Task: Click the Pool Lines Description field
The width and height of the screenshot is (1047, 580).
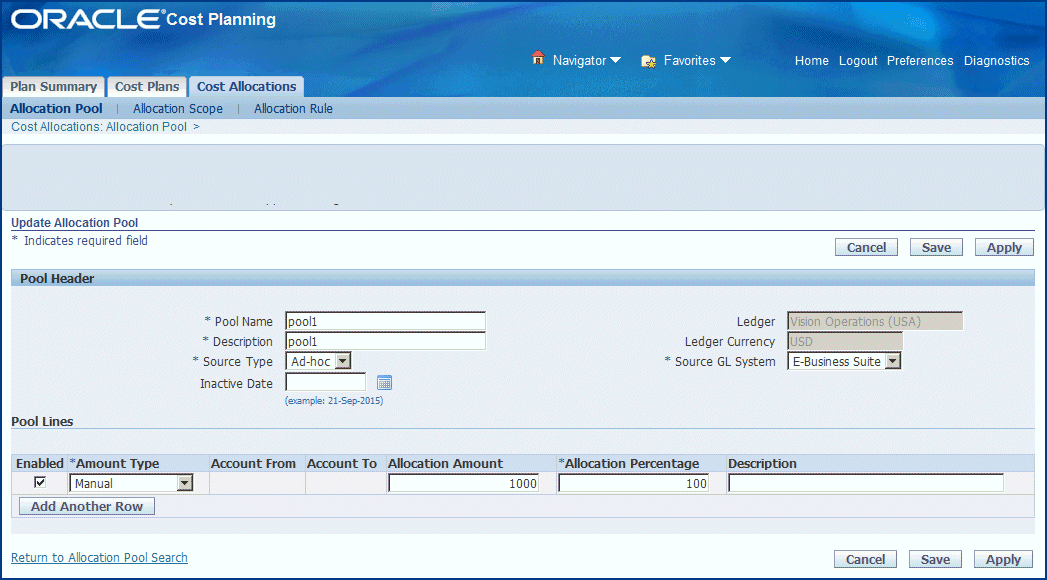Action: (866, 483)
